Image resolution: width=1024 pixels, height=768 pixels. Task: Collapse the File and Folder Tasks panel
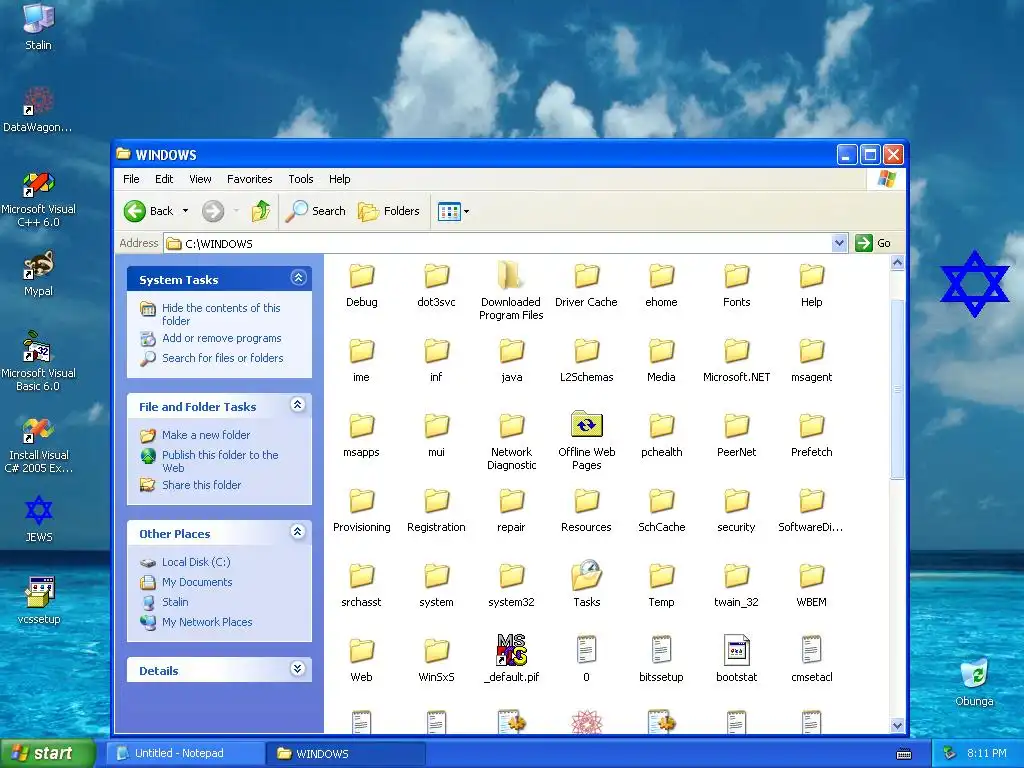coord(298,405)
